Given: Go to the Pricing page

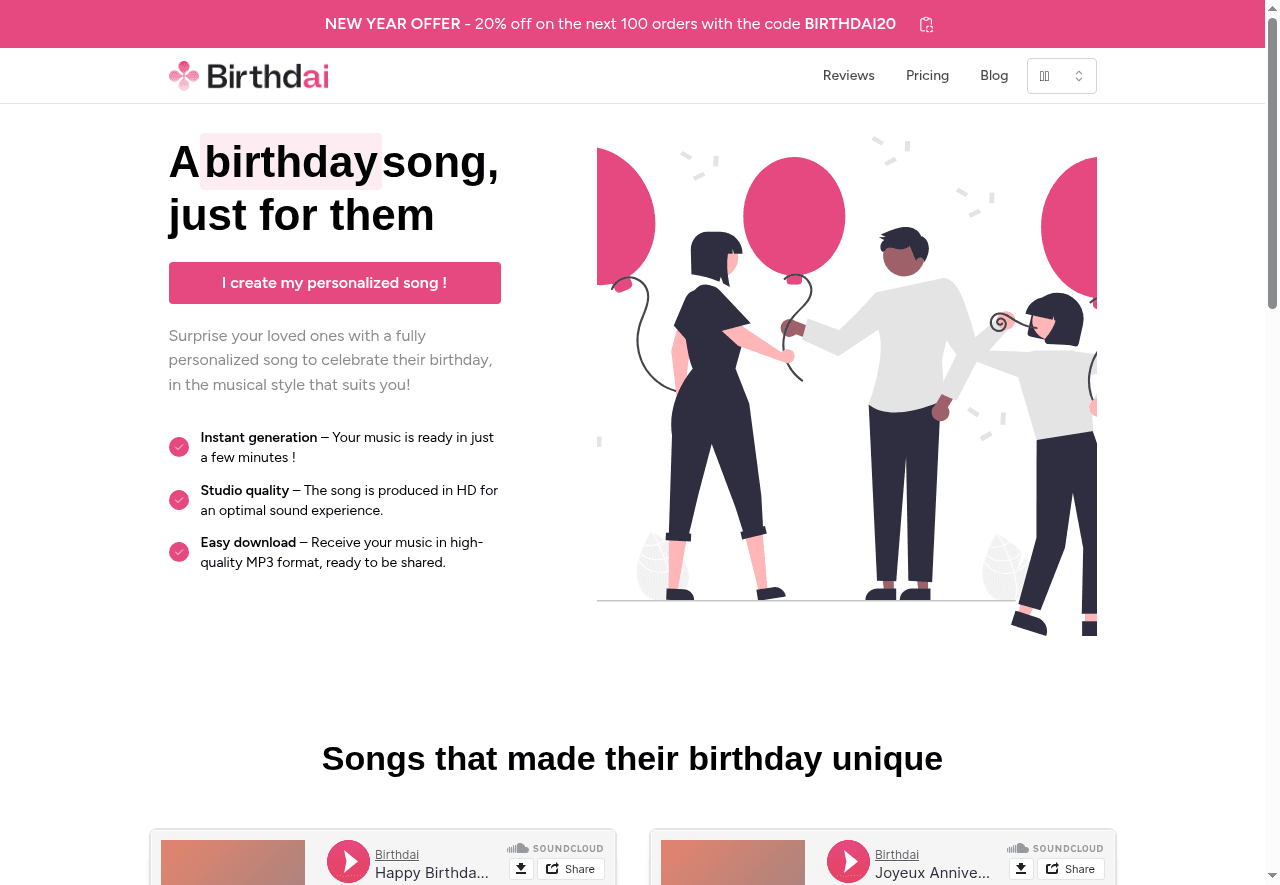Looking at the screenshot, I should click(x=927, y=75).
